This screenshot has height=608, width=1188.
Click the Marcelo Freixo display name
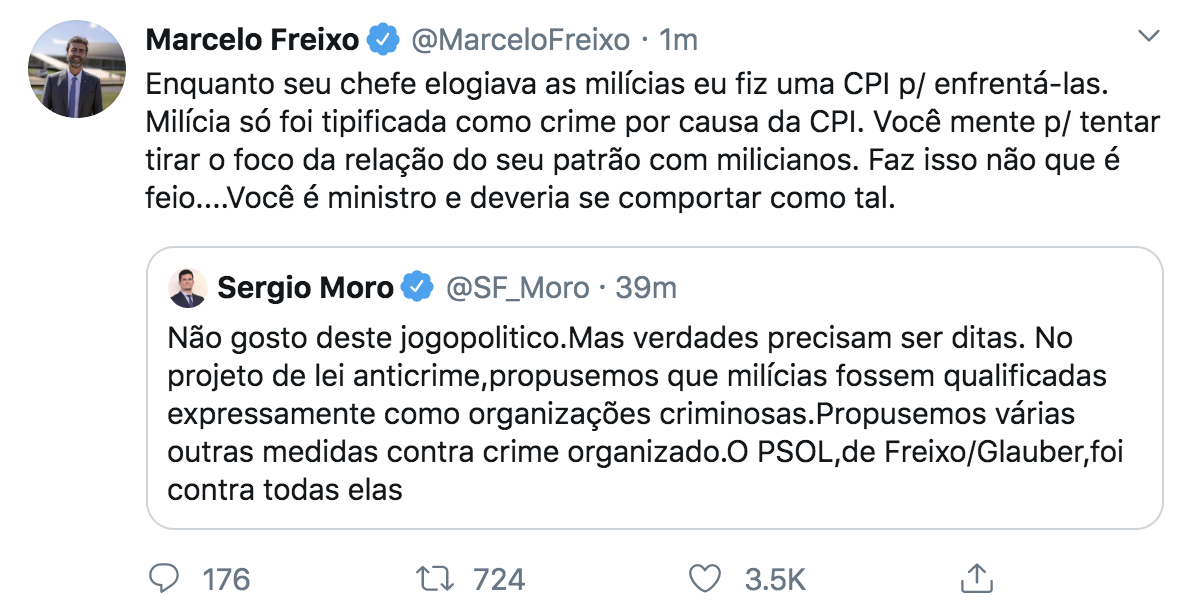252,41
